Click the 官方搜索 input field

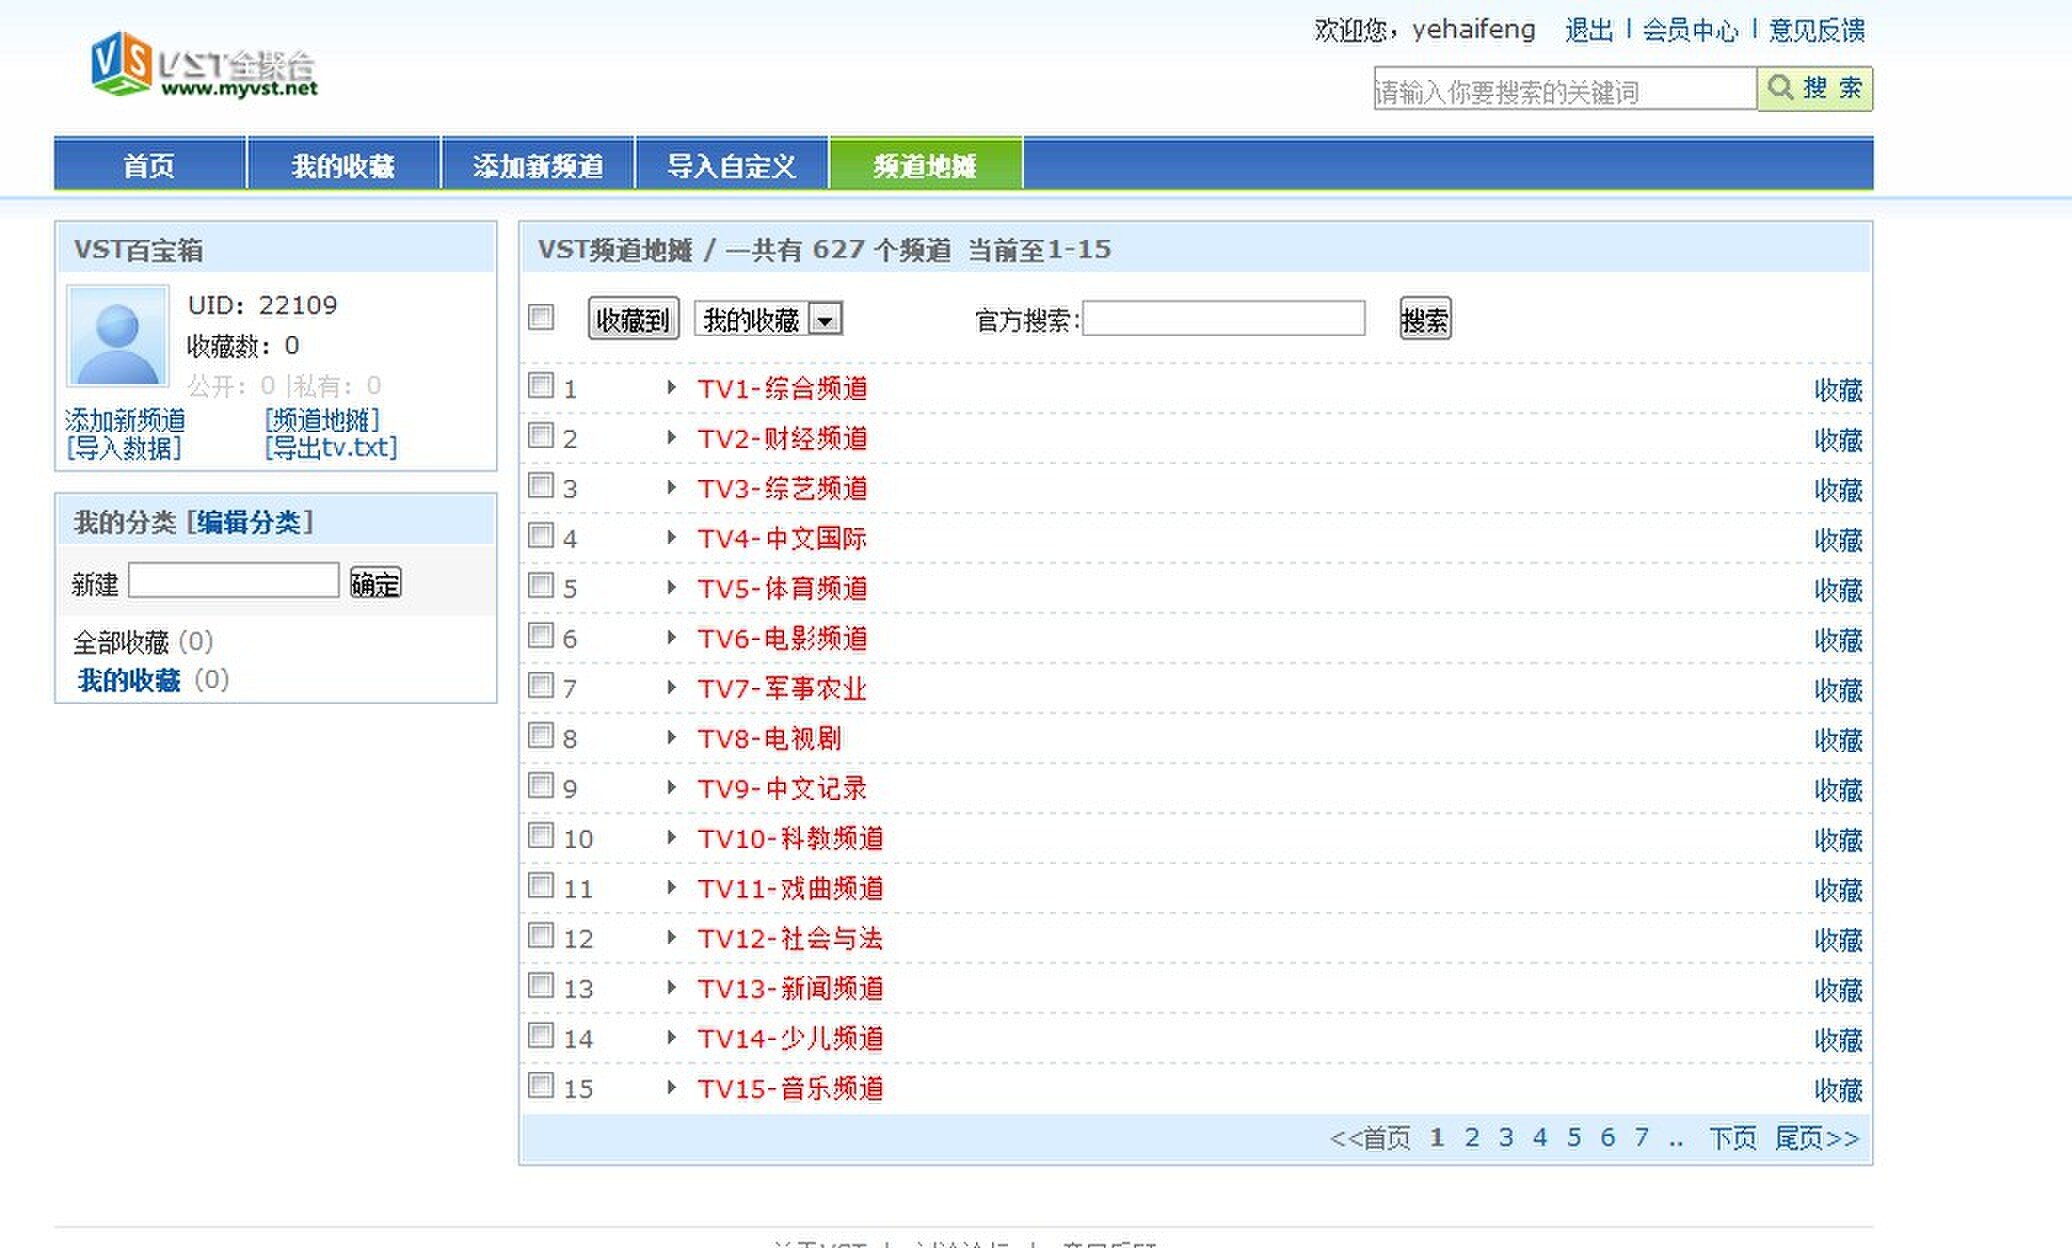[1224, 319]
